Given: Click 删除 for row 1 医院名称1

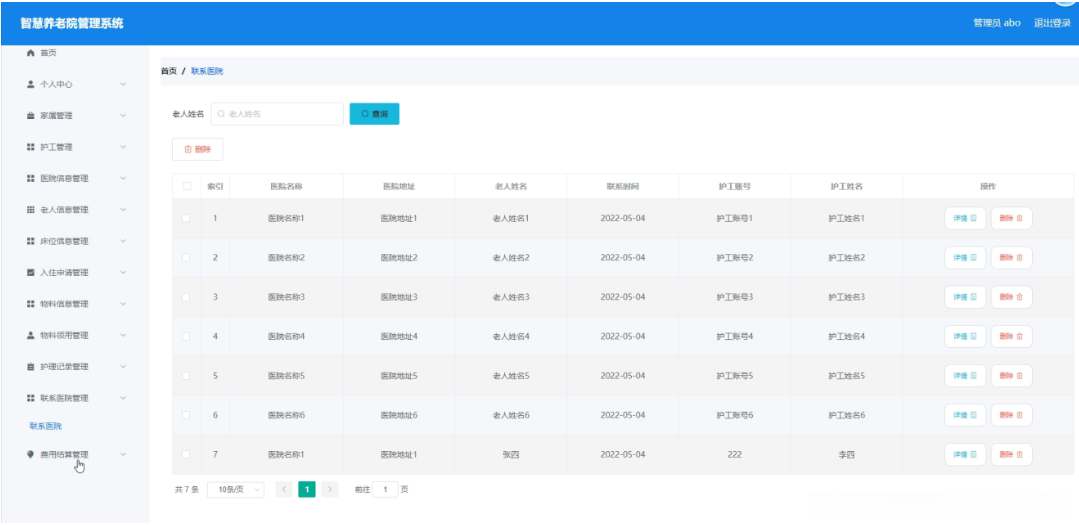Looking at the screenshot, I should tap(1011, 218).
